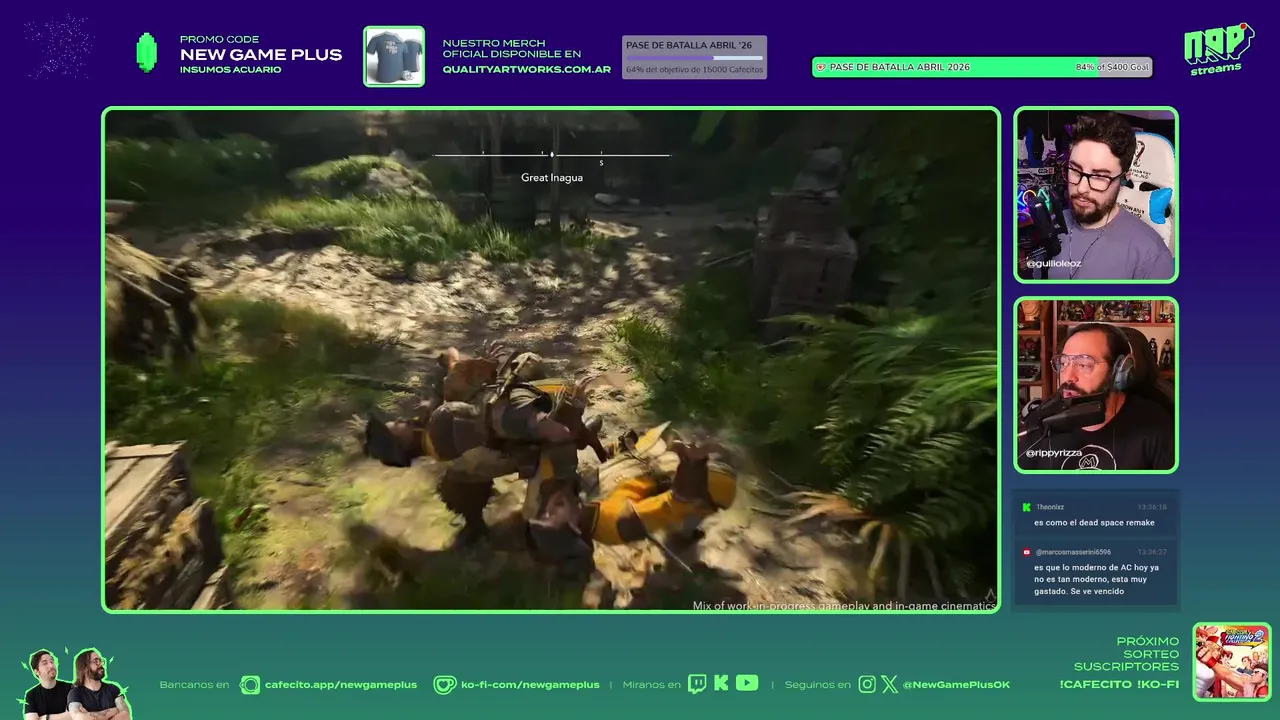The image size is (1280, 720).
Task: Open ko-fi.com/newgameplus link
Action: click(530, 685)
